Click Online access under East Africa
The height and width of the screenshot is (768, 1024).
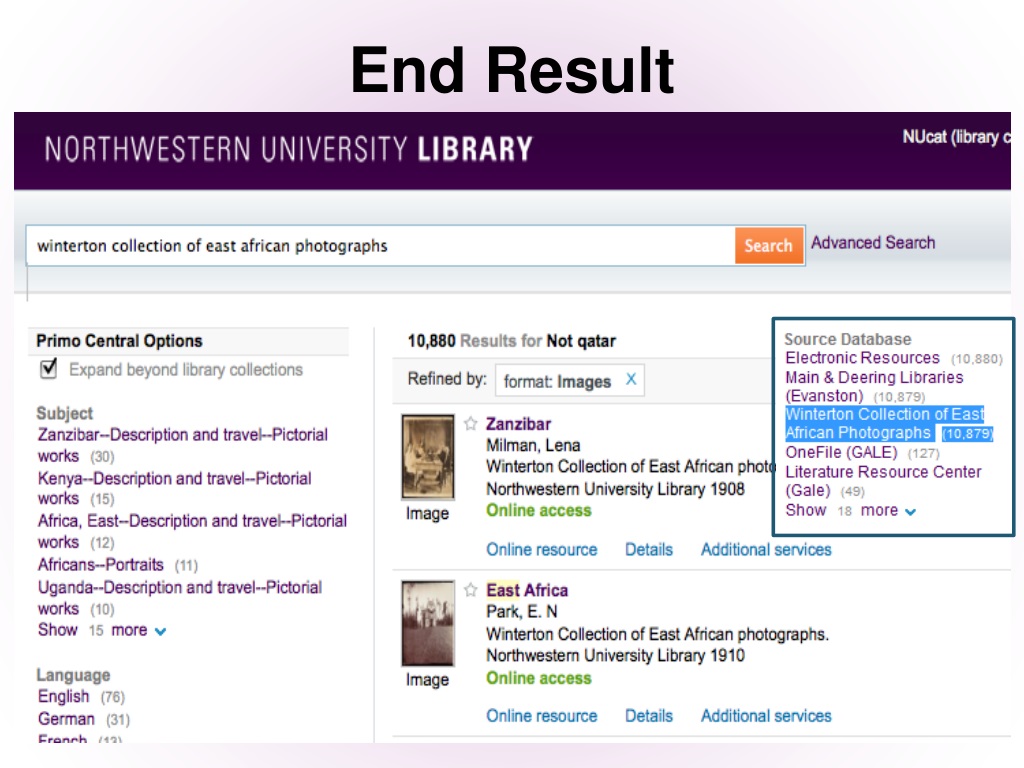(x=539, y=678)
